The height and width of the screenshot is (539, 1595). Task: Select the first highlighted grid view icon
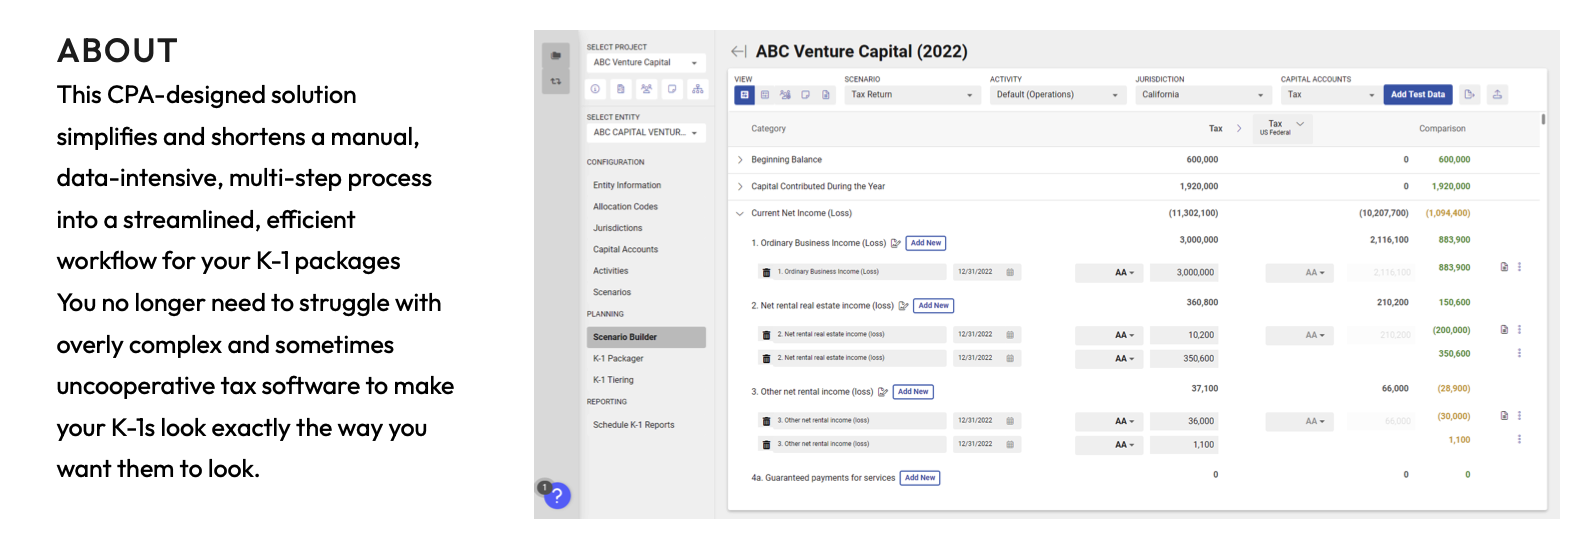pos(744,95)
